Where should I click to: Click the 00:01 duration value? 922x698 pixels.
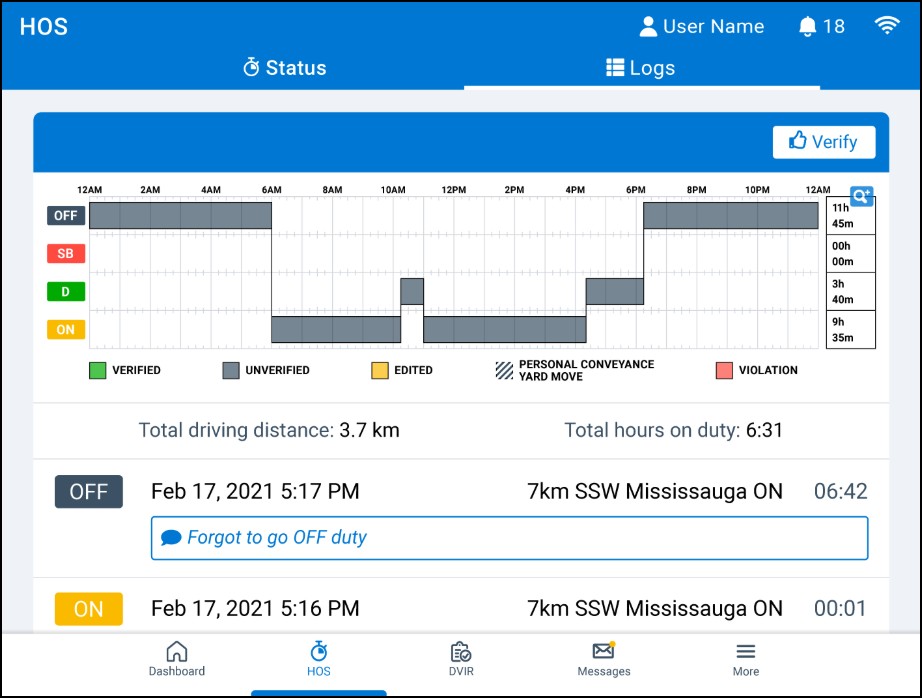[840, 608]
